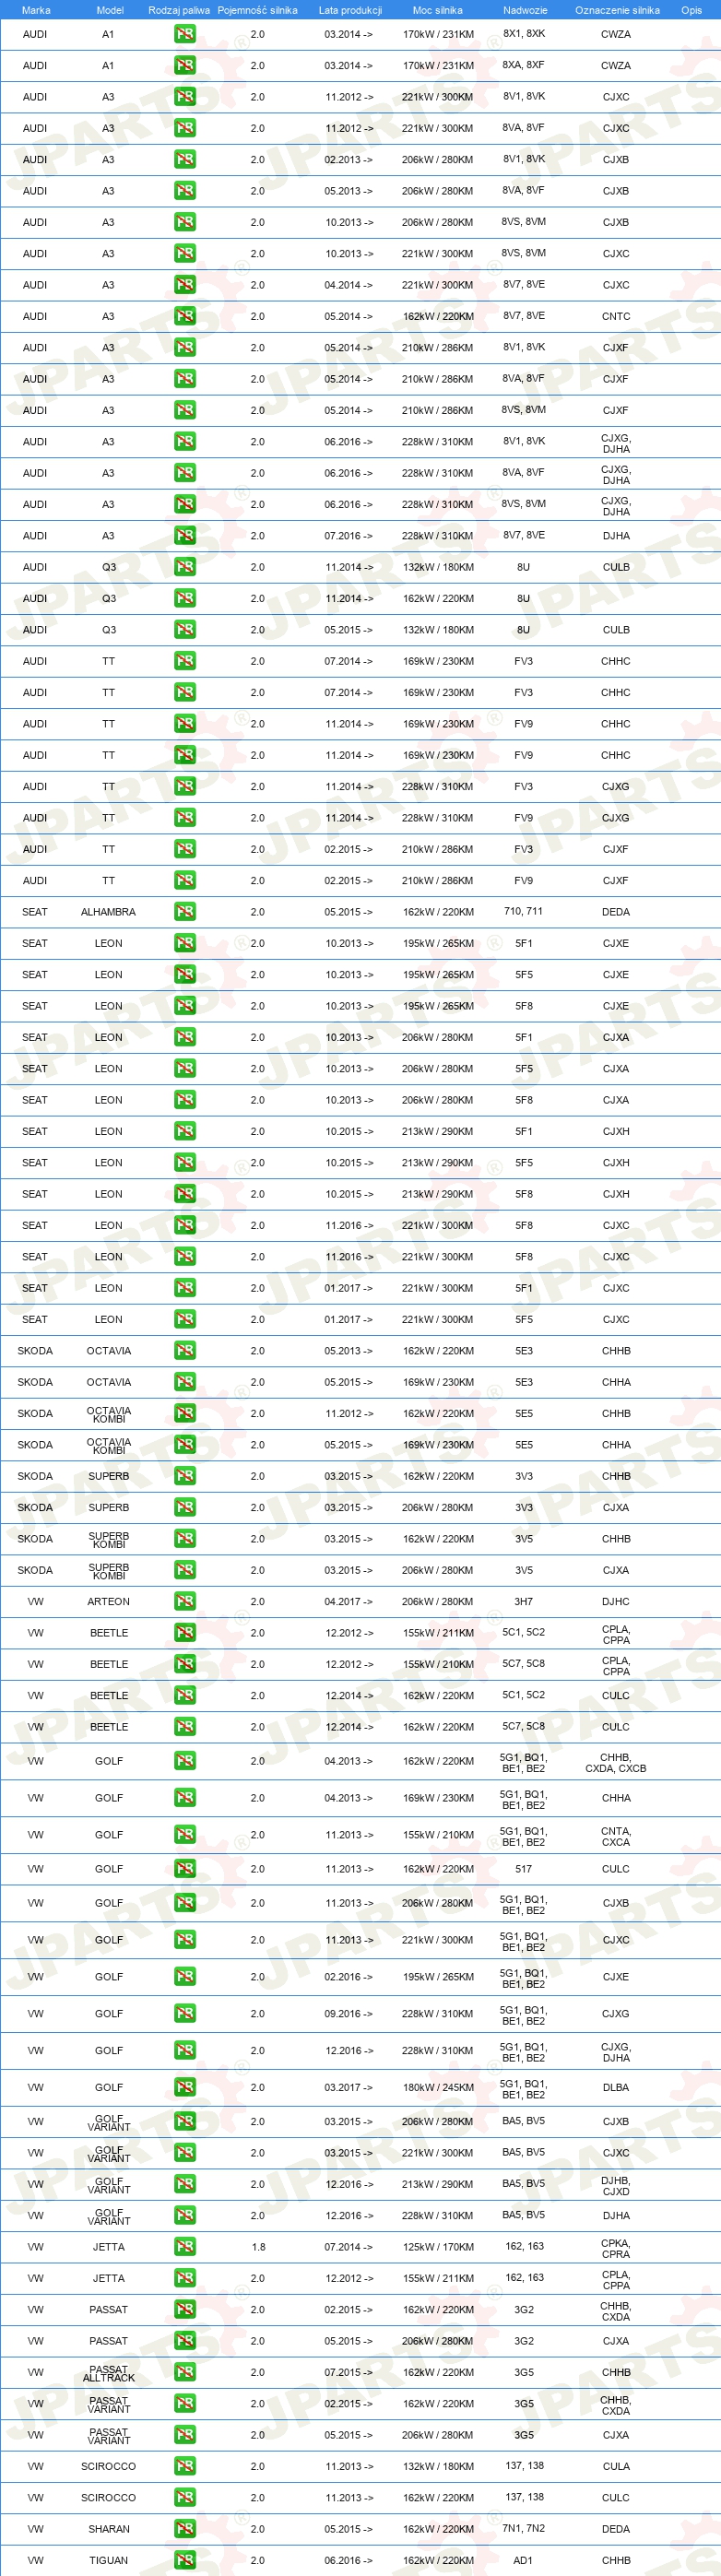Click the Rodzaj paliwa column header
Image resolution: width=721 pixels, height=2576 pixels.
click(179, 10)
